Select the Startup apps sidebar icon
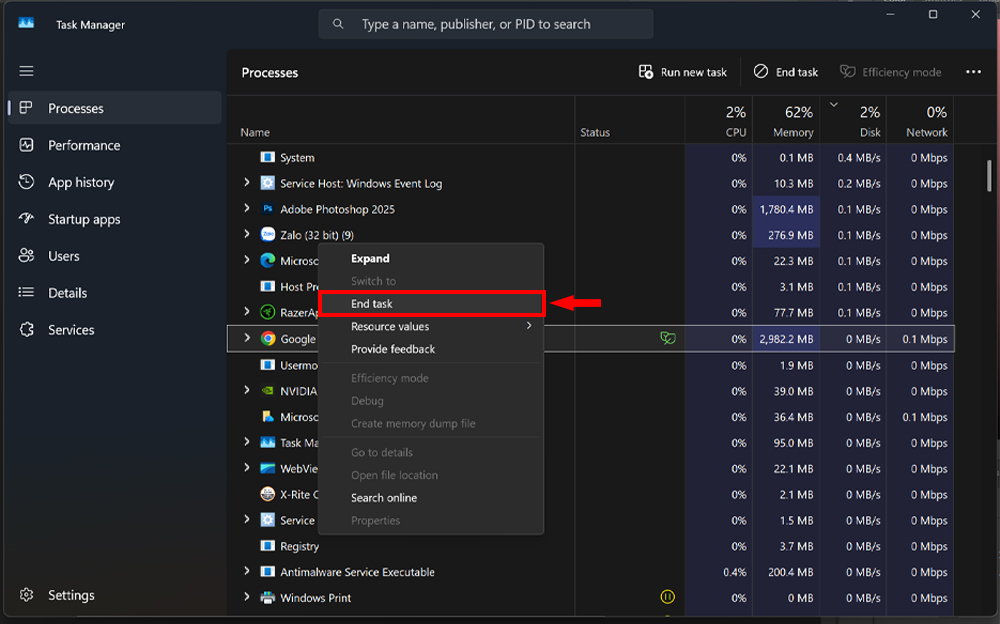The width and height of the screenshot is (1000, 624). pyautogui.click(x=27, y=219)
